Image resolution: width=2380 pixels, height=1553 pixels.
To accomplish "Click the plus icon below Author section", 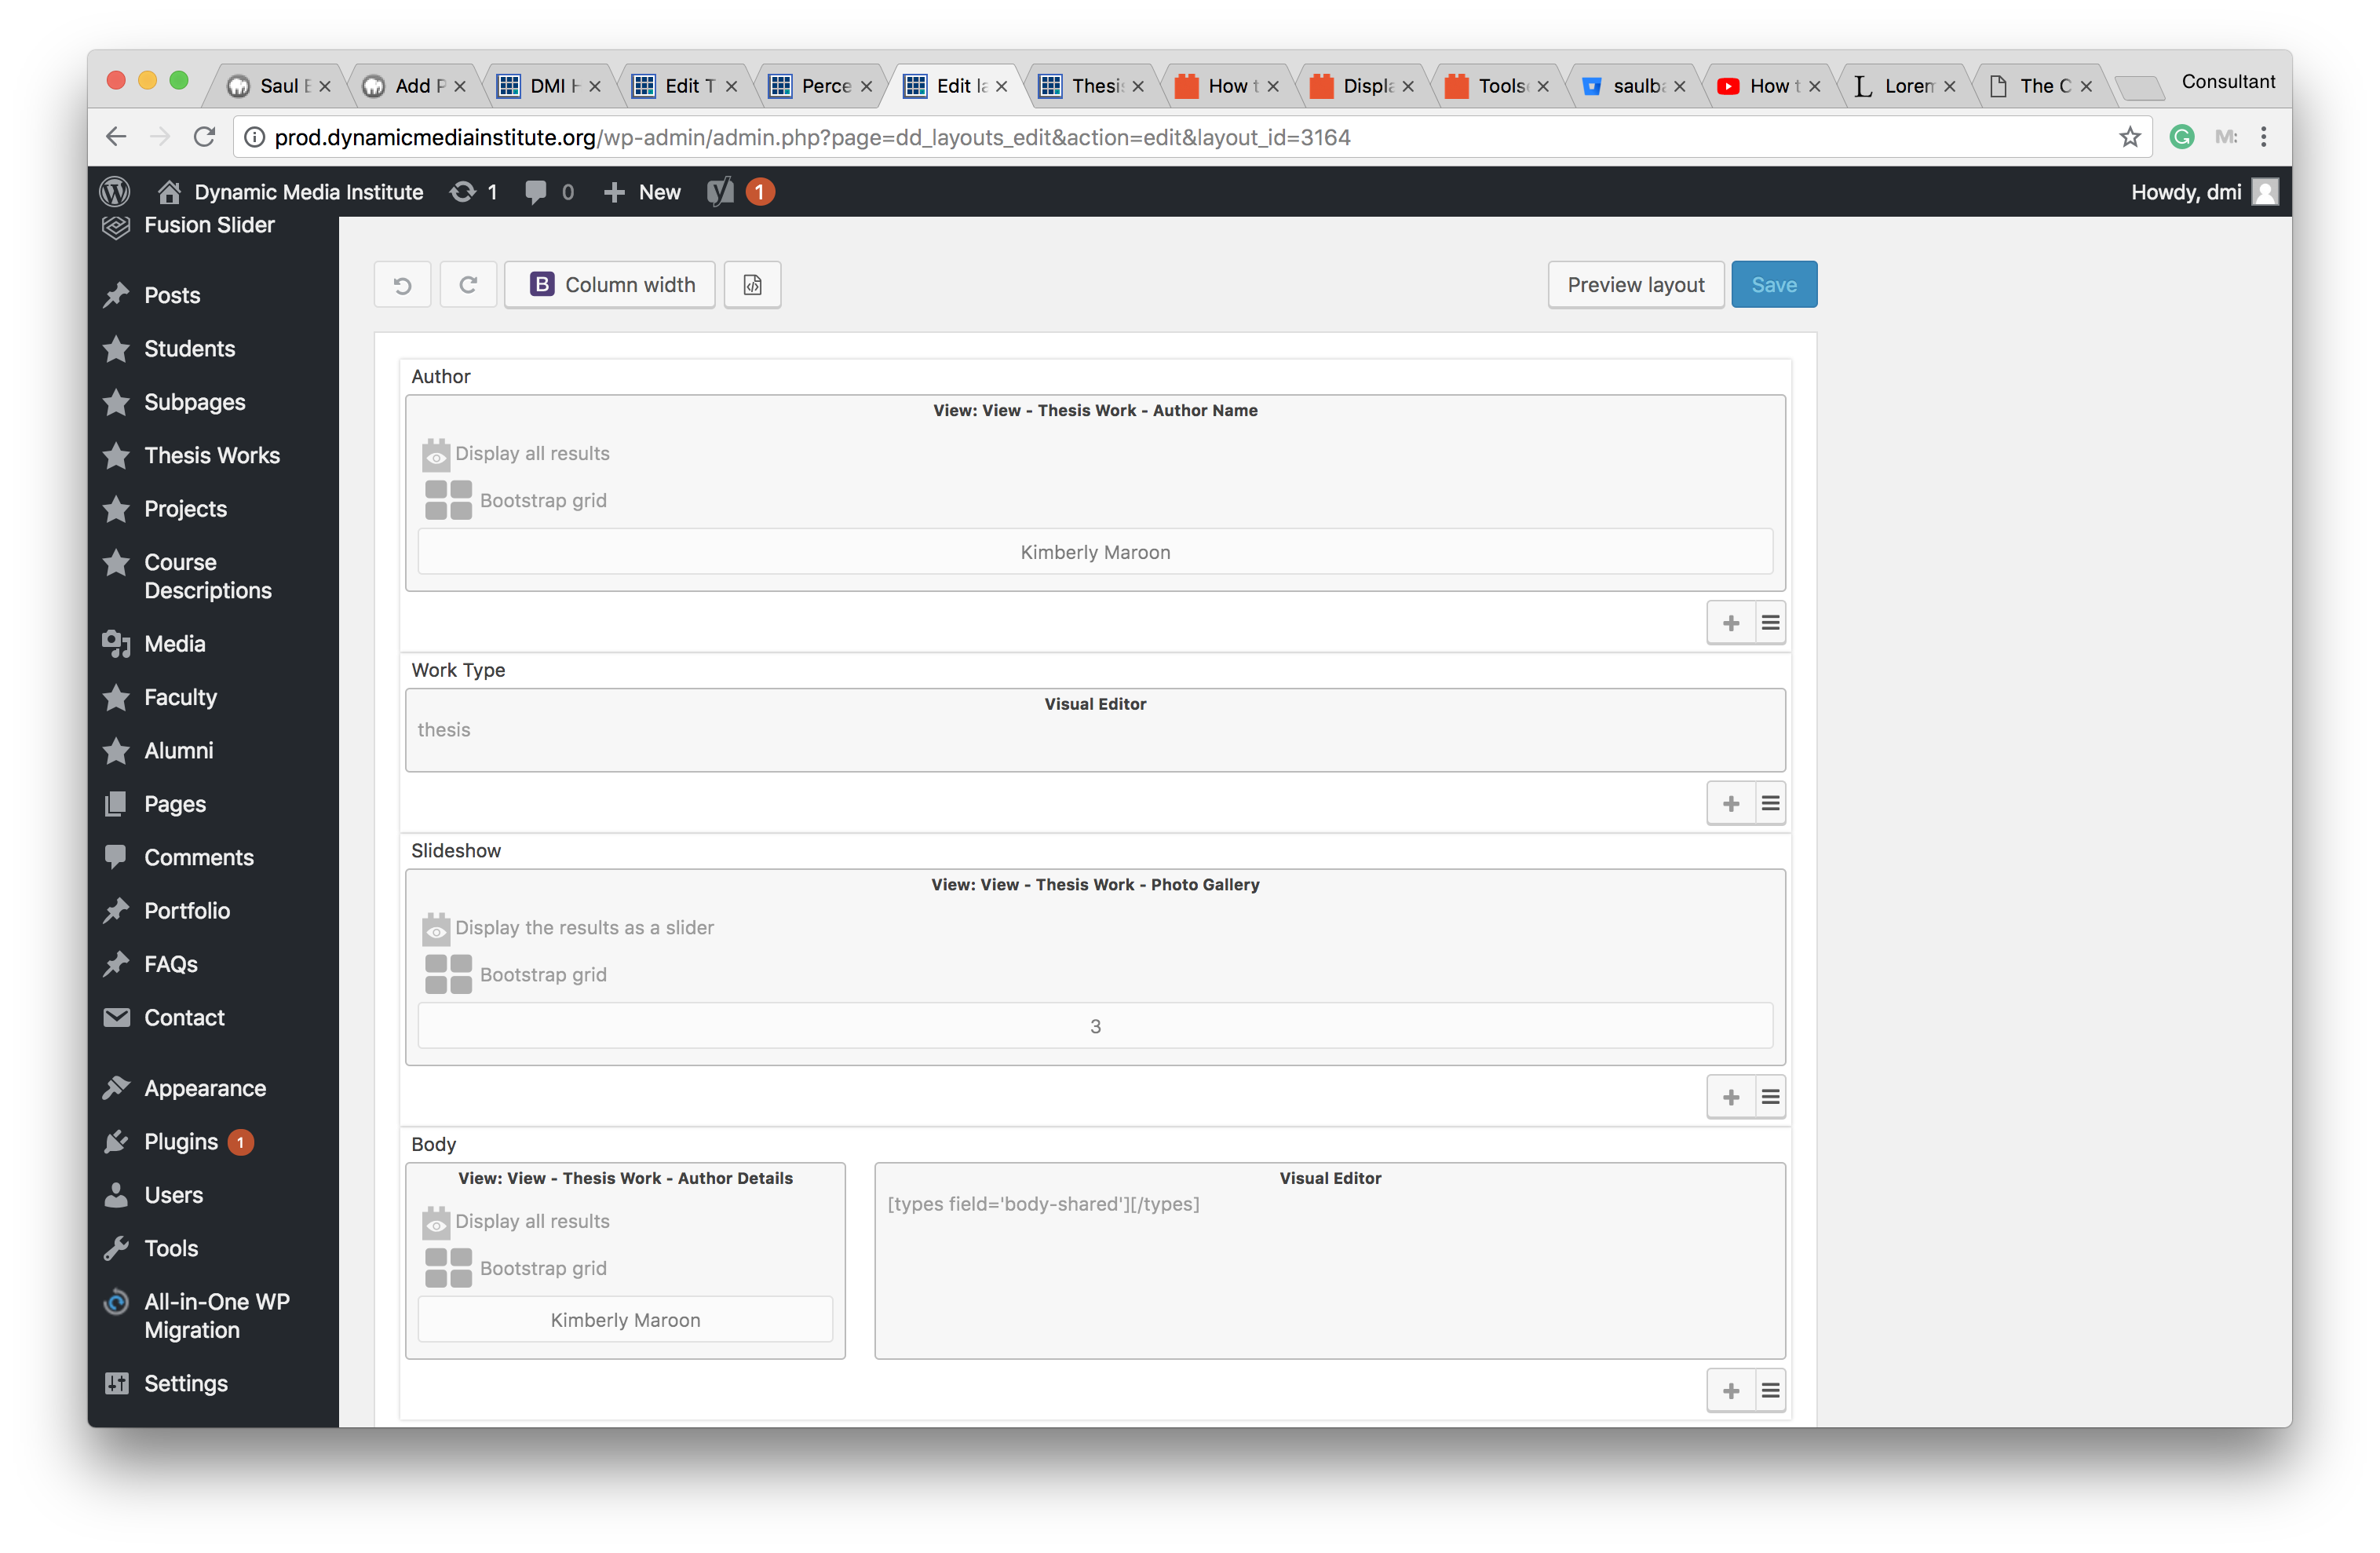I will coord(1731,621).
